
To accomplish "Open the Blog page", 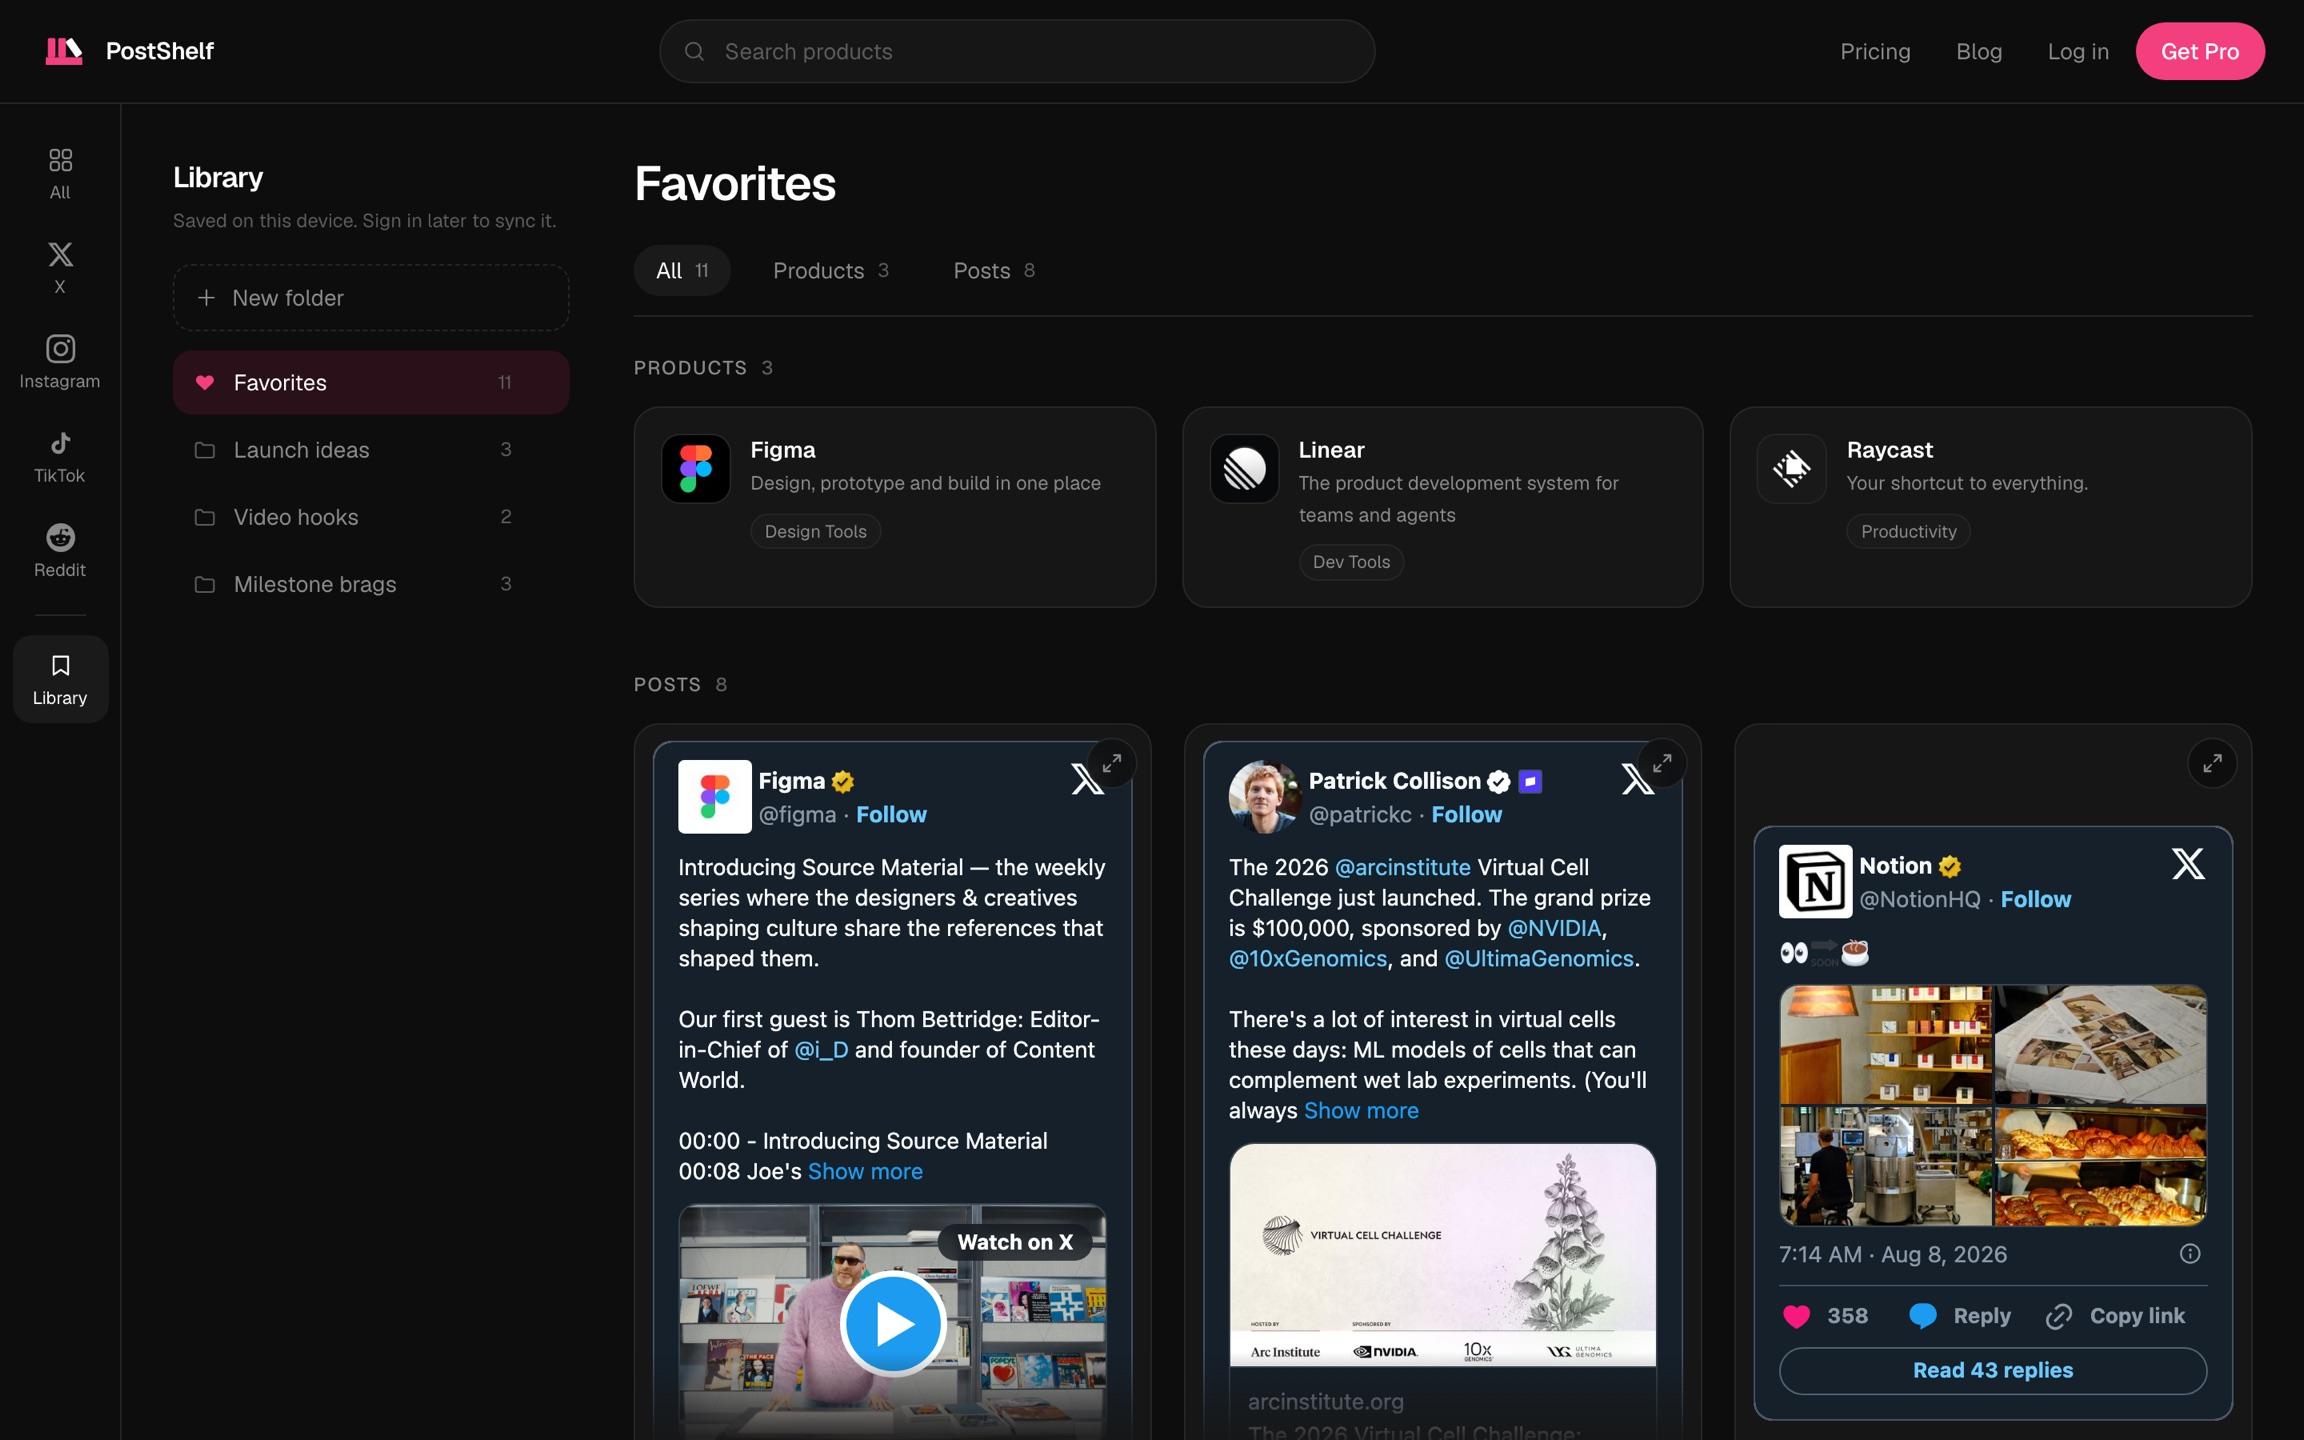I will tap(1979, 51).
